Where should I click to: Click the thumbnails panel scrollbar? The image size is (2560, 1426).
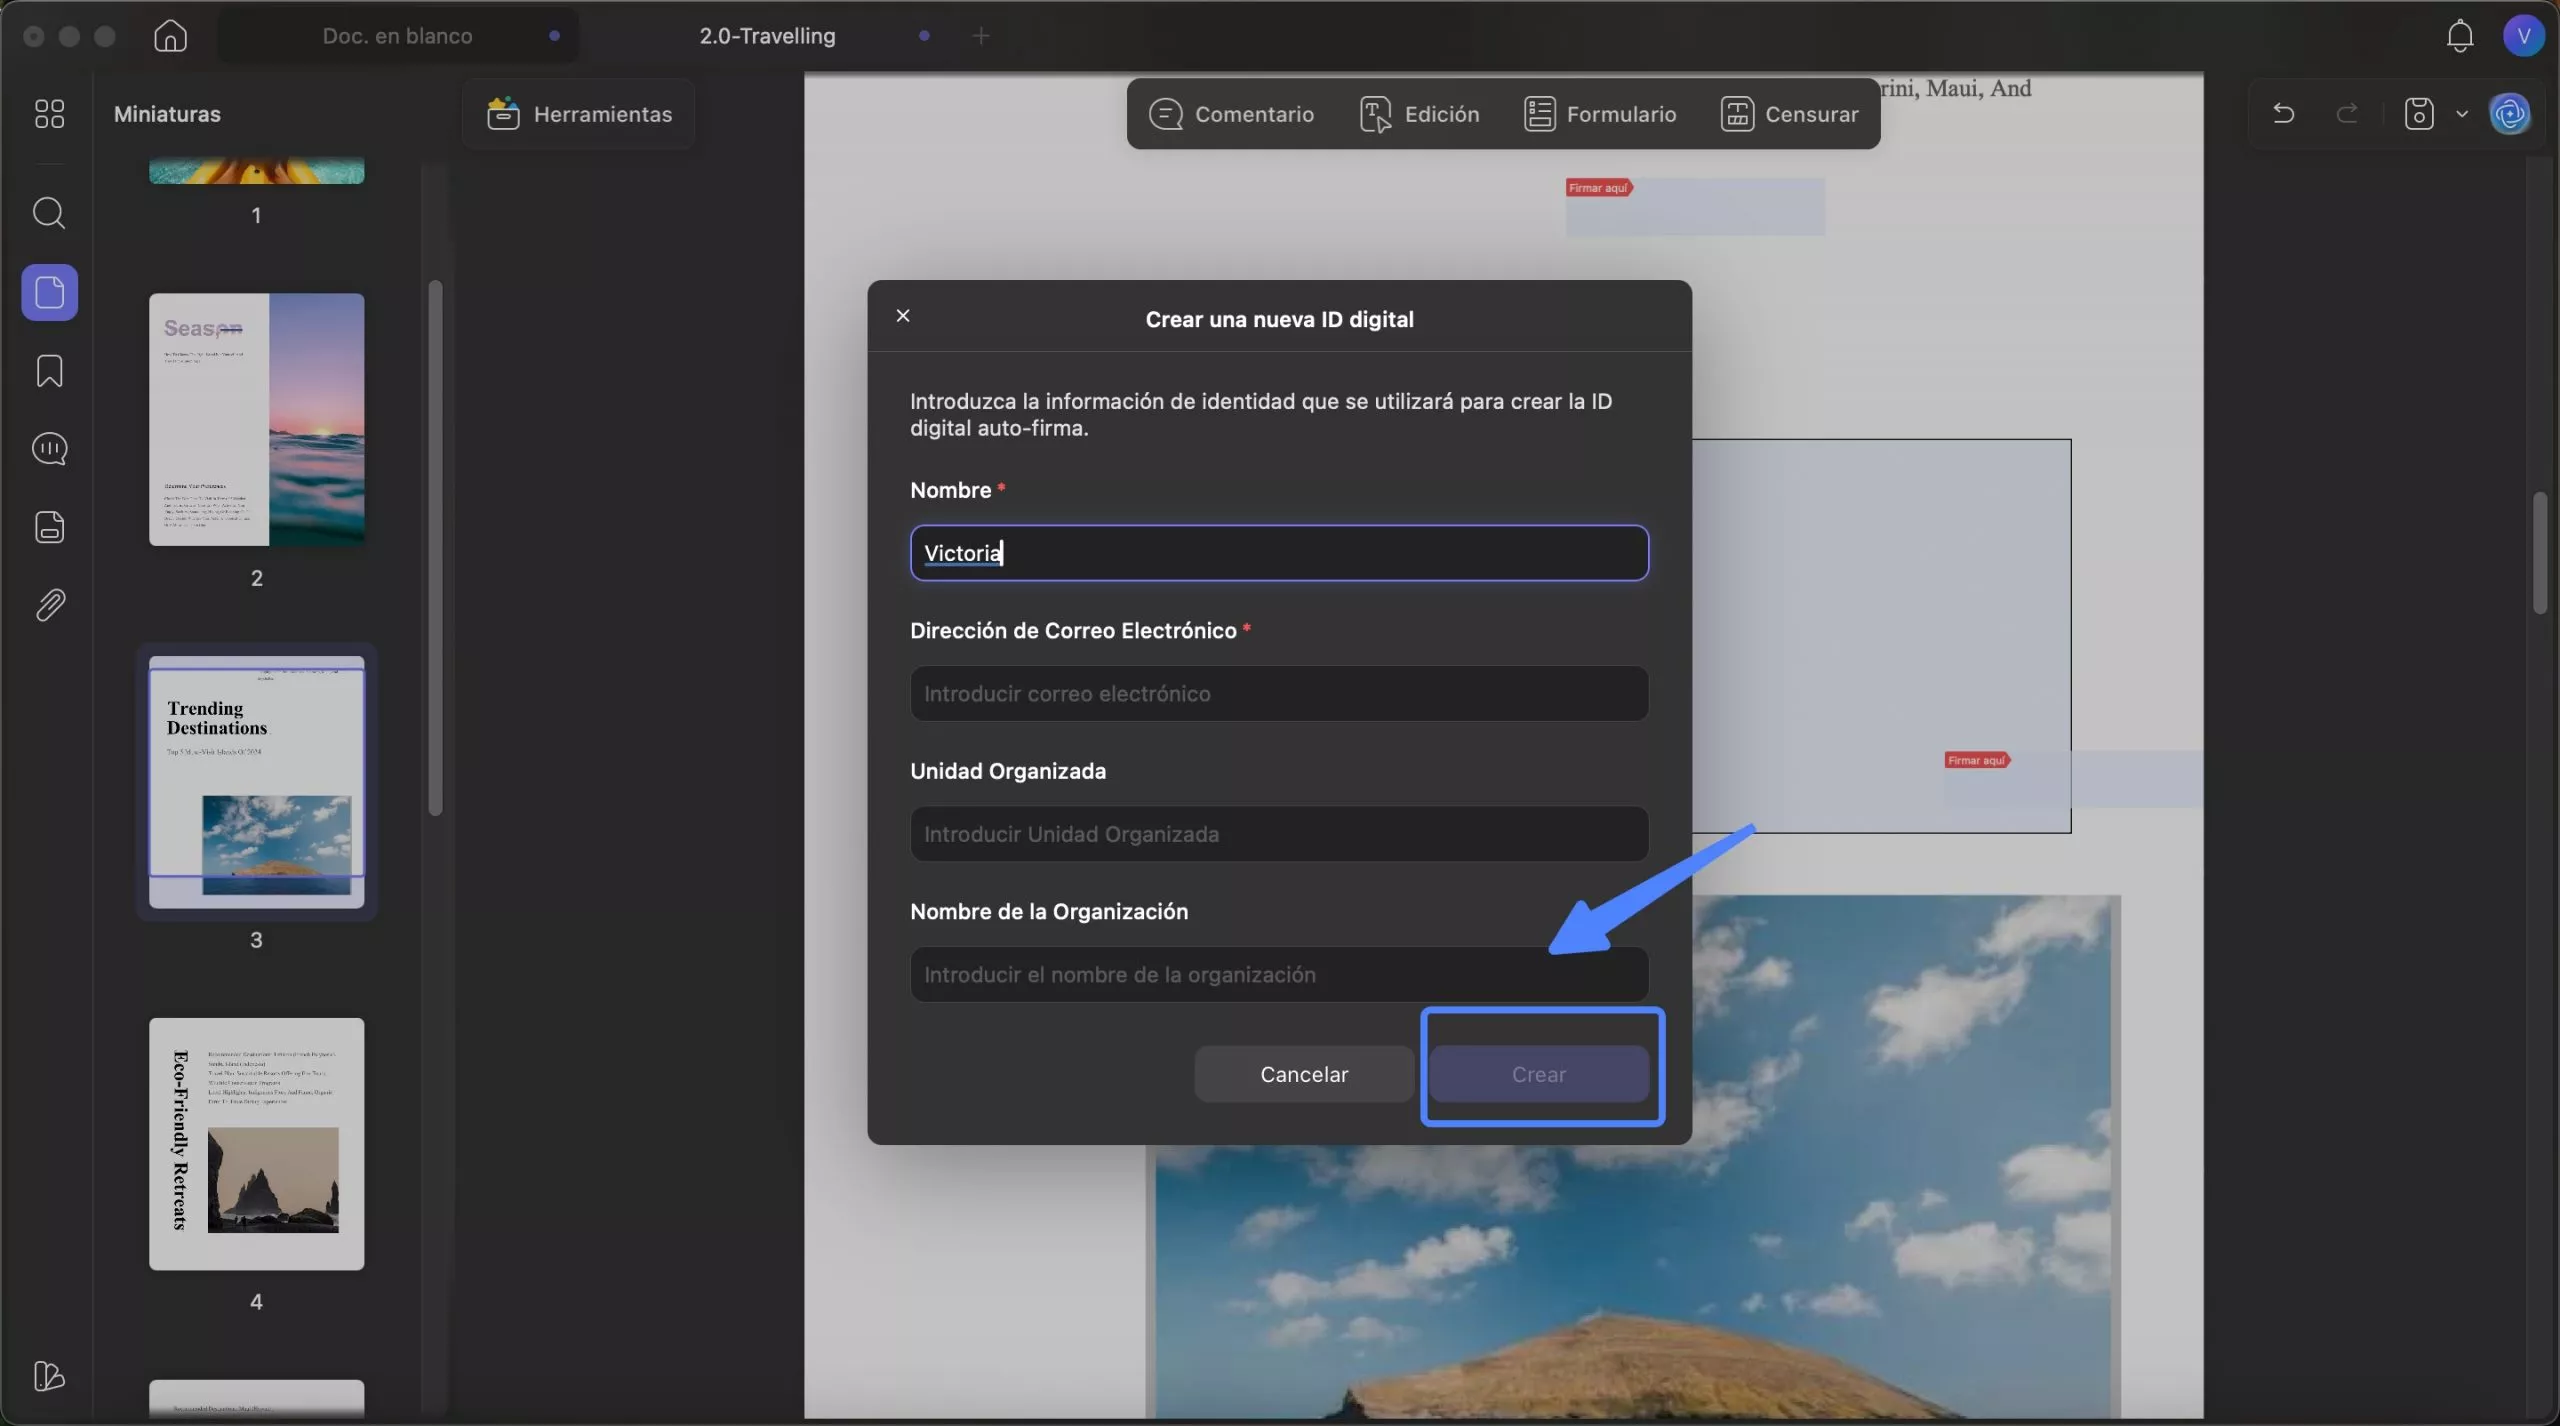pos(435,548)
